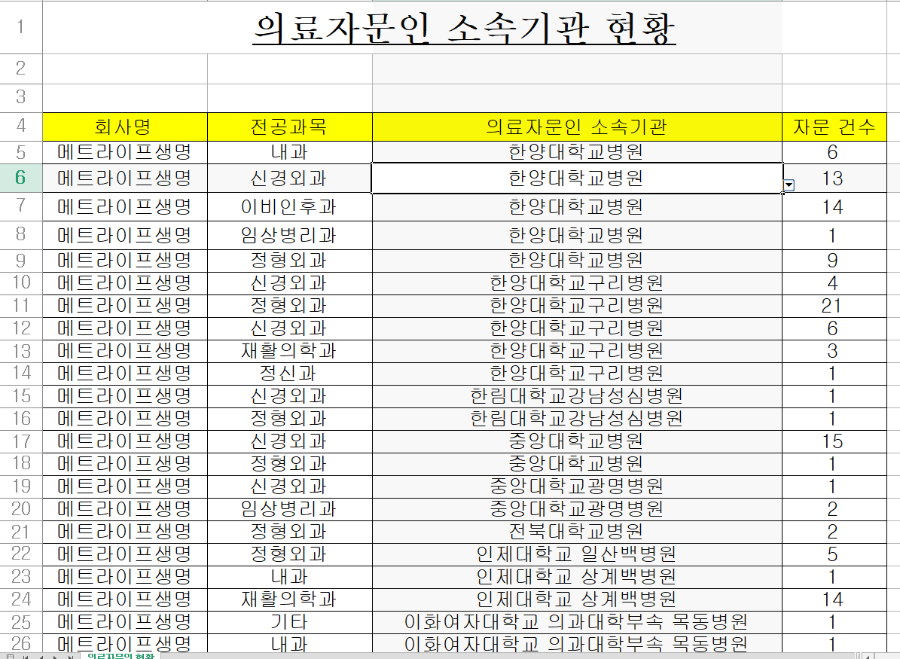Viewport: 900px width, 659px height.
Task: Select the 인제대학교 일산백병원 cell
Action: click(577, 555)
